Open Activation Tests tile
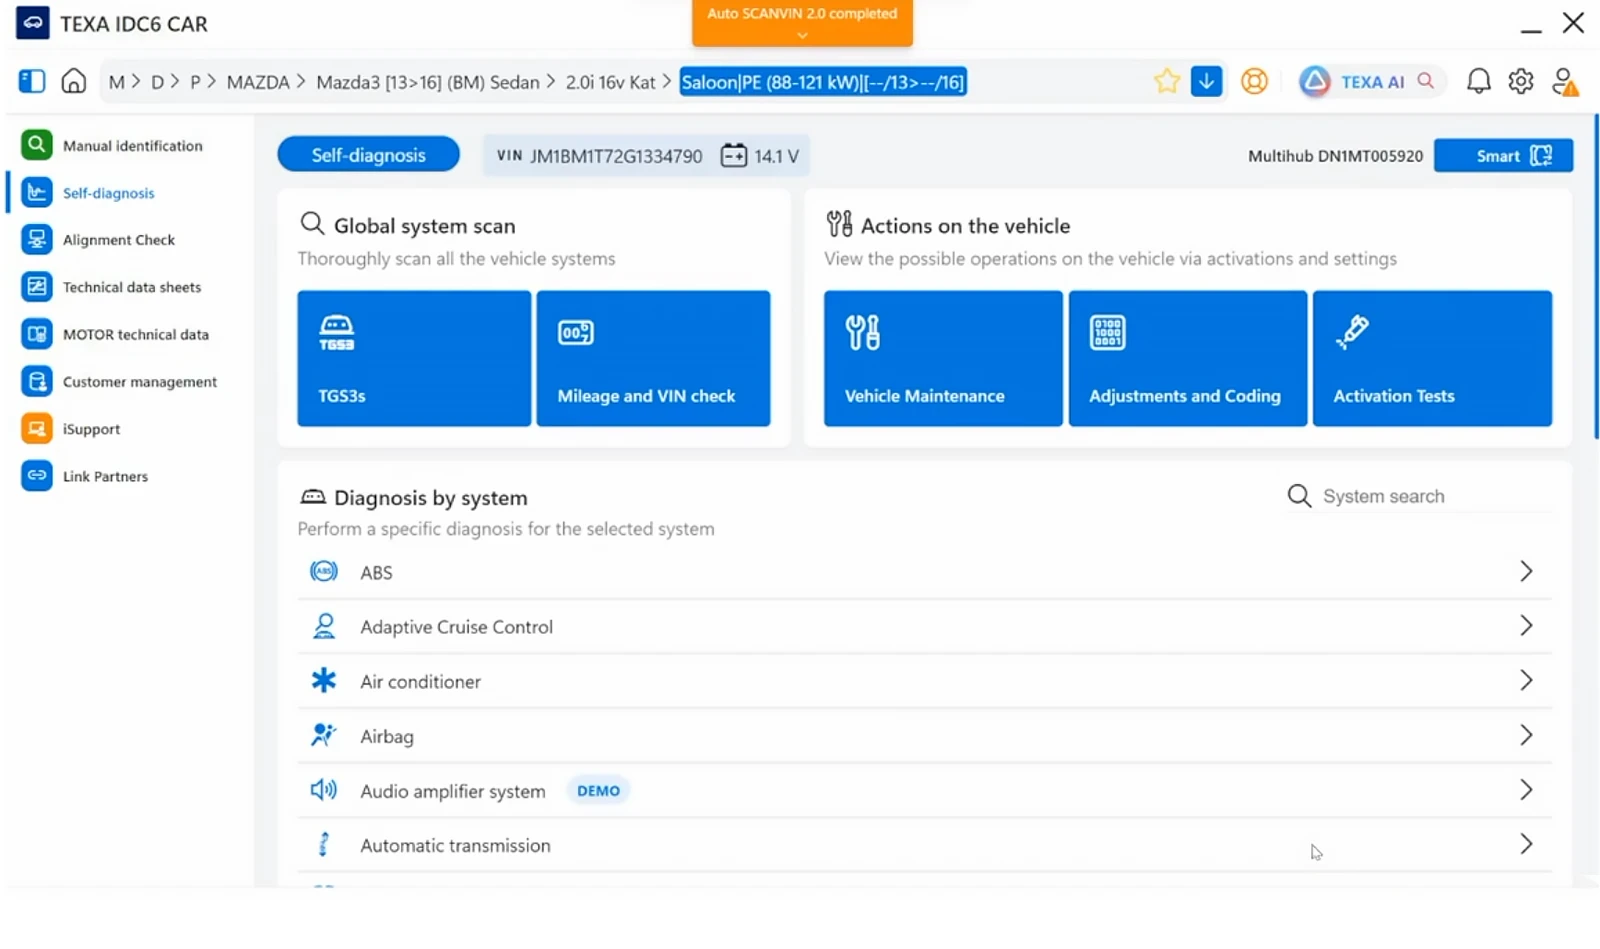The height and width of the screenshot is (949, 1600). (x=1432, y=358)
